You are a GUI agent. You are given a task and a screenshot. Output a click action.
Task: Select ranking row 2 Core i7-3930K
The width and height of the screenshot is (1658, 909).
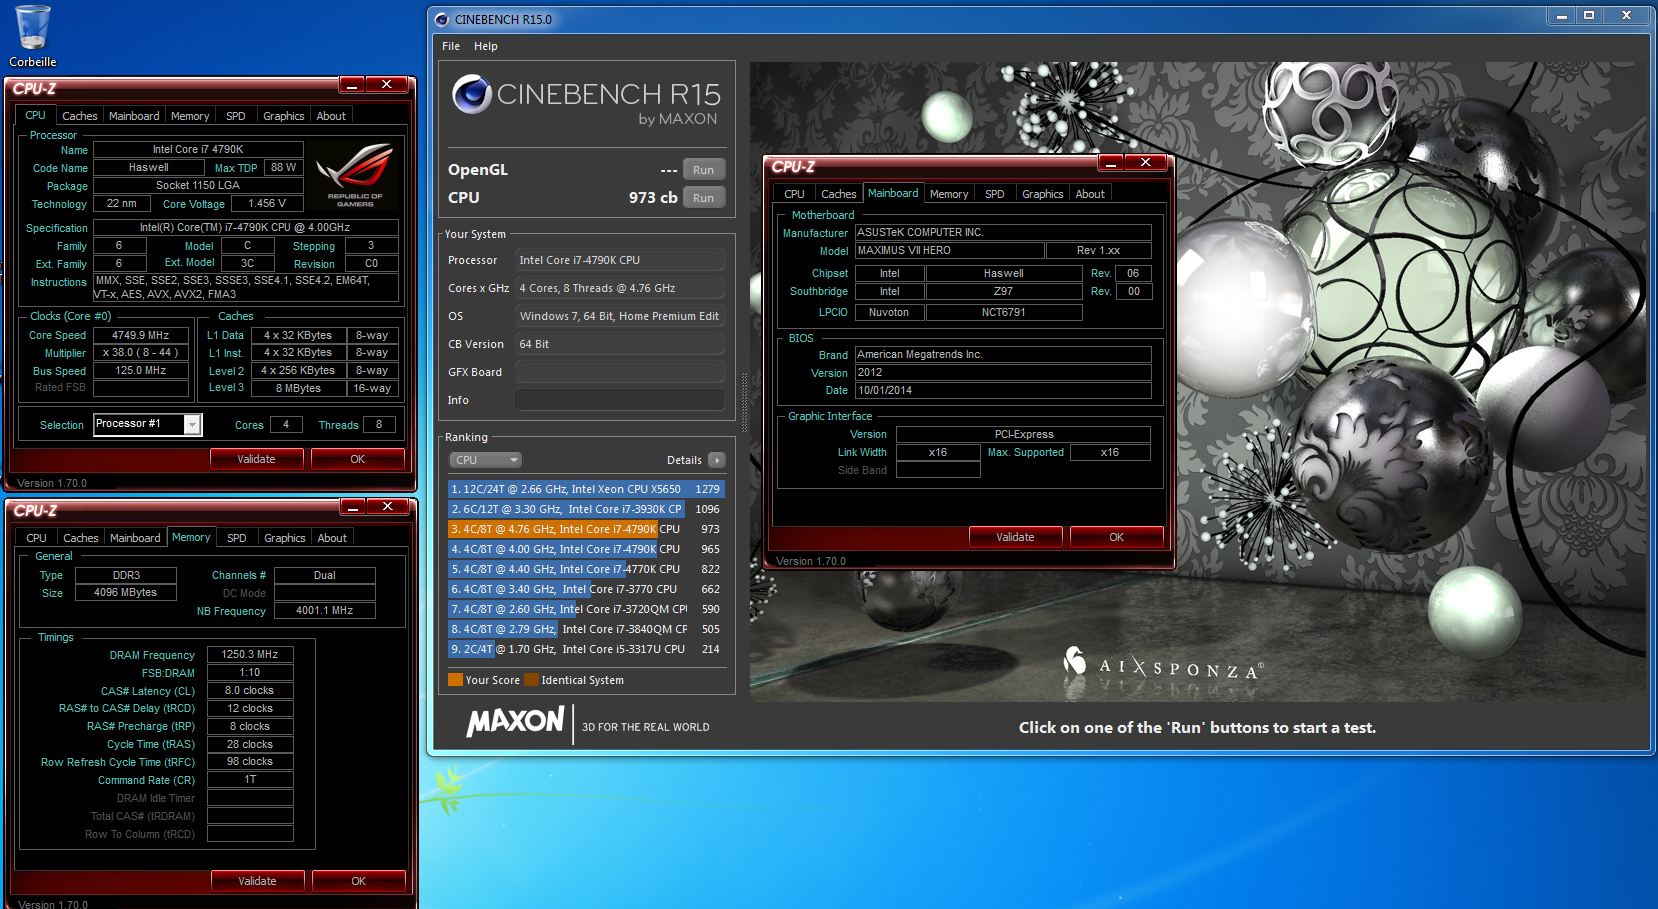[586, 509]
